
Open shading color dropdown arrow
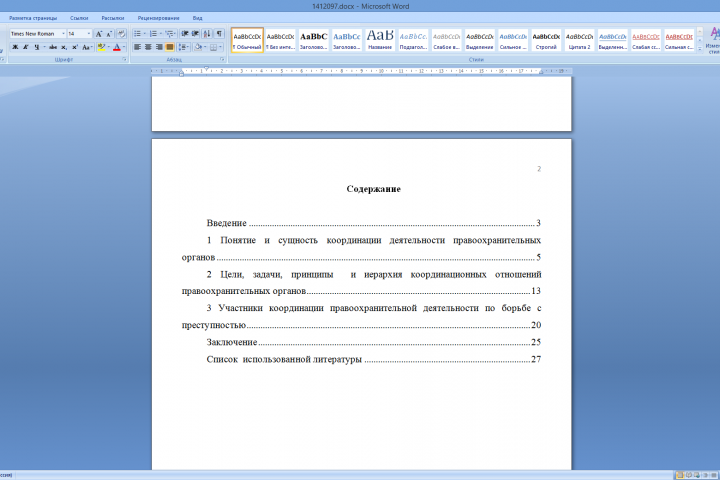pos(205,47)
